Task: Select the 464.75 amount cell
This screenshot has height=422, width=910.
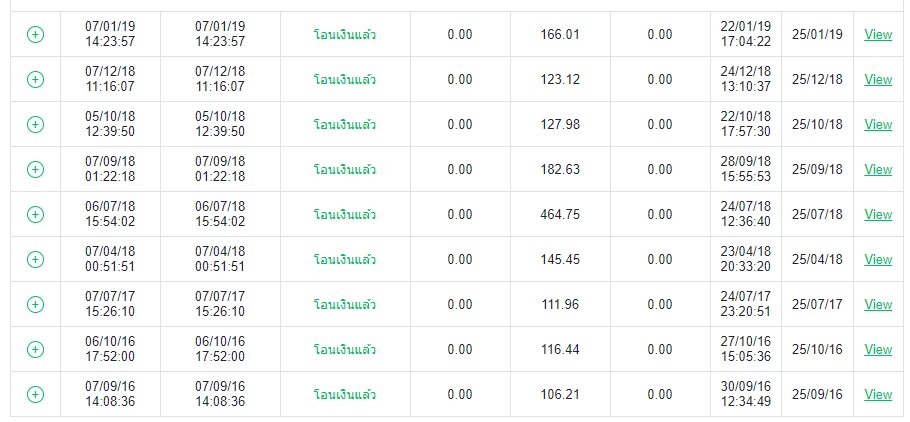Action: [560, 214]
